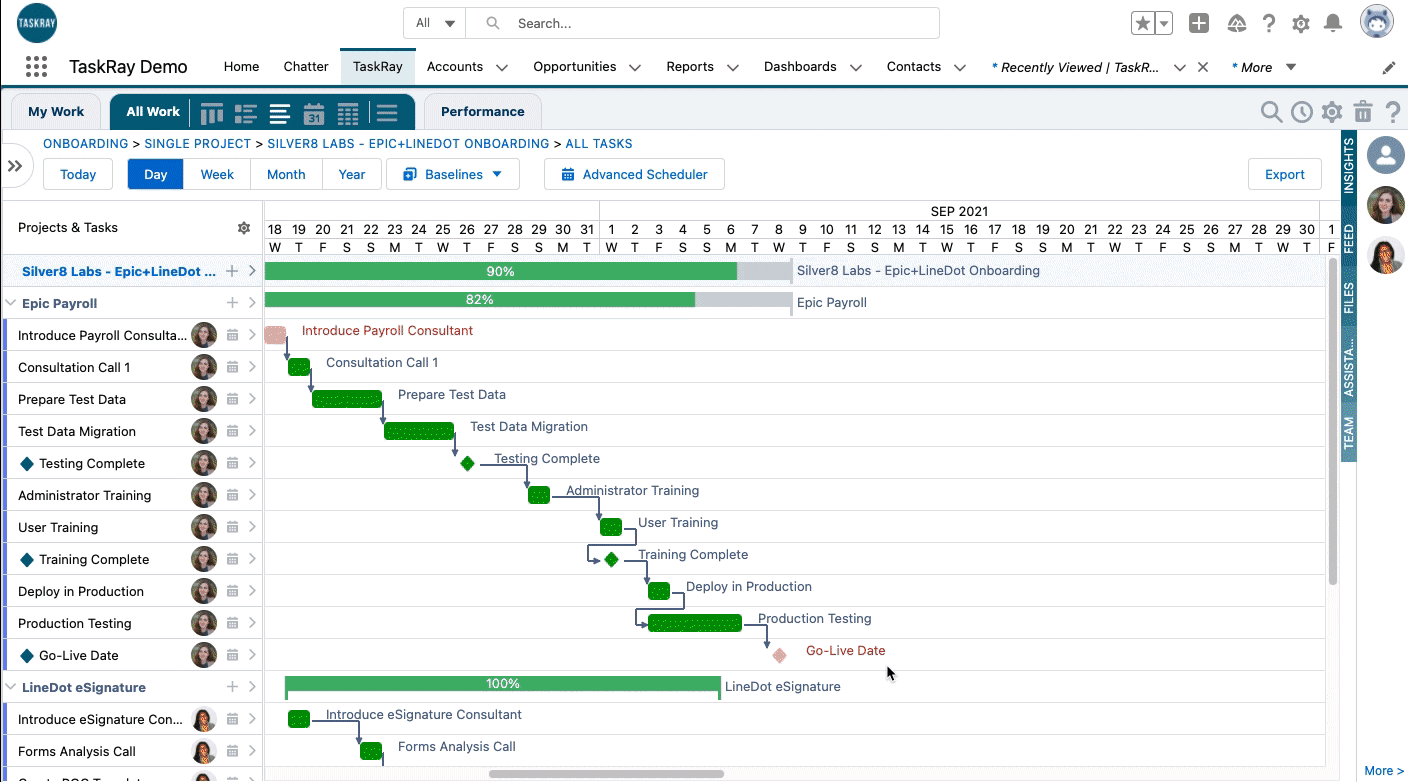Collapse the Epic Payroll group
The image size is (1408, 782).
[11, 303]
